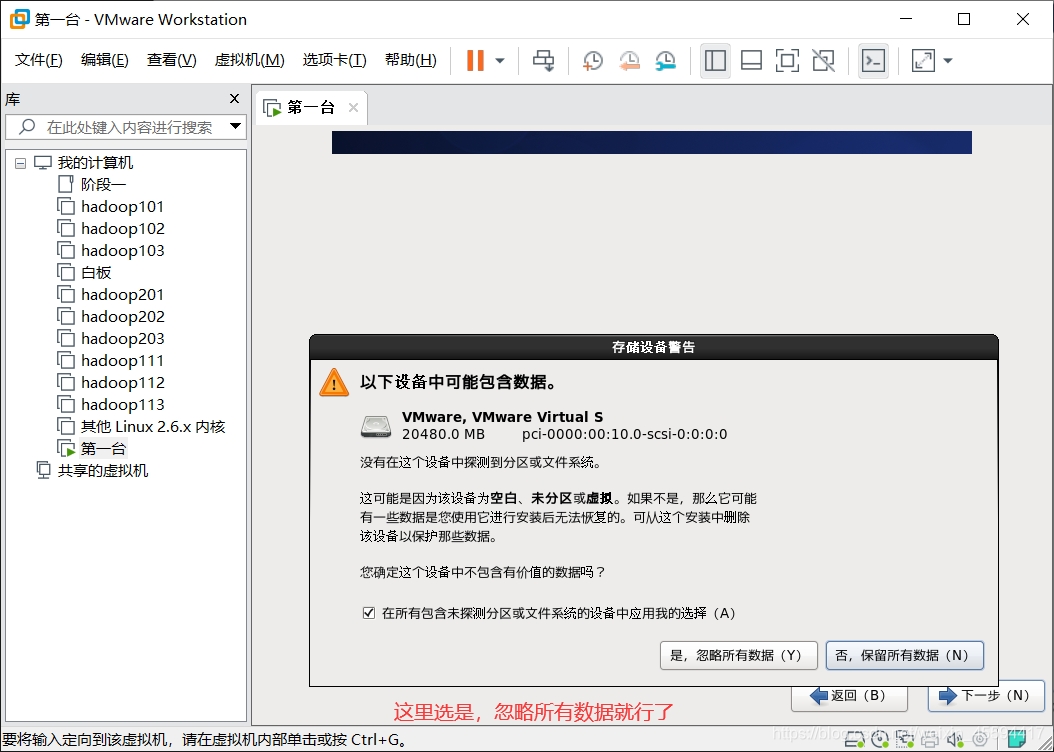Open the power options dropdown arrow
Image resolution: width=1054 pixels, height=752 pixels.
coord(500,60)
